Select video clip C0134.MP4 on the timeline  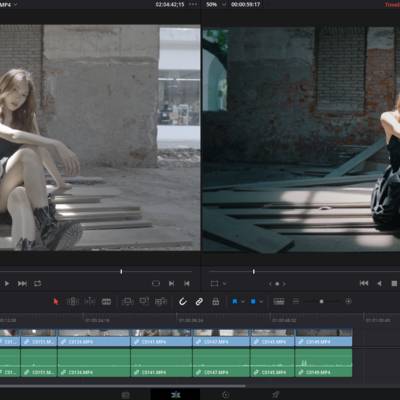94,337
